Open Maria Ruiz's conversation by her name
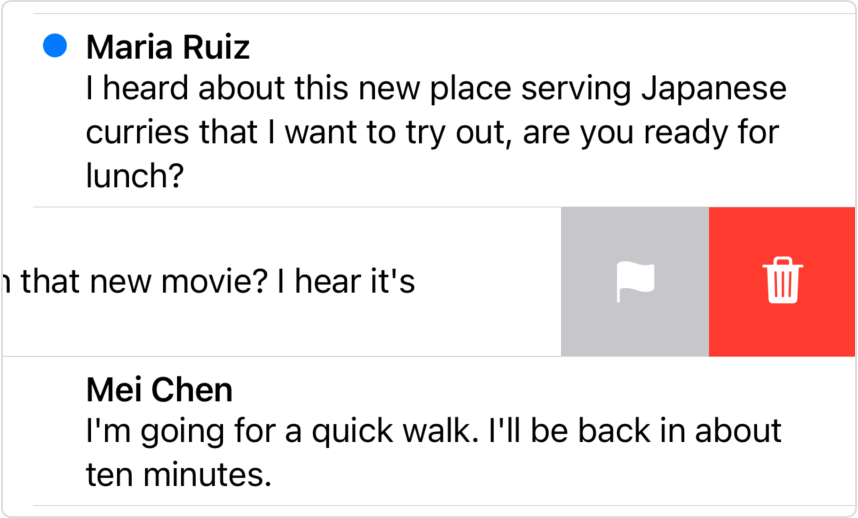 168,46
